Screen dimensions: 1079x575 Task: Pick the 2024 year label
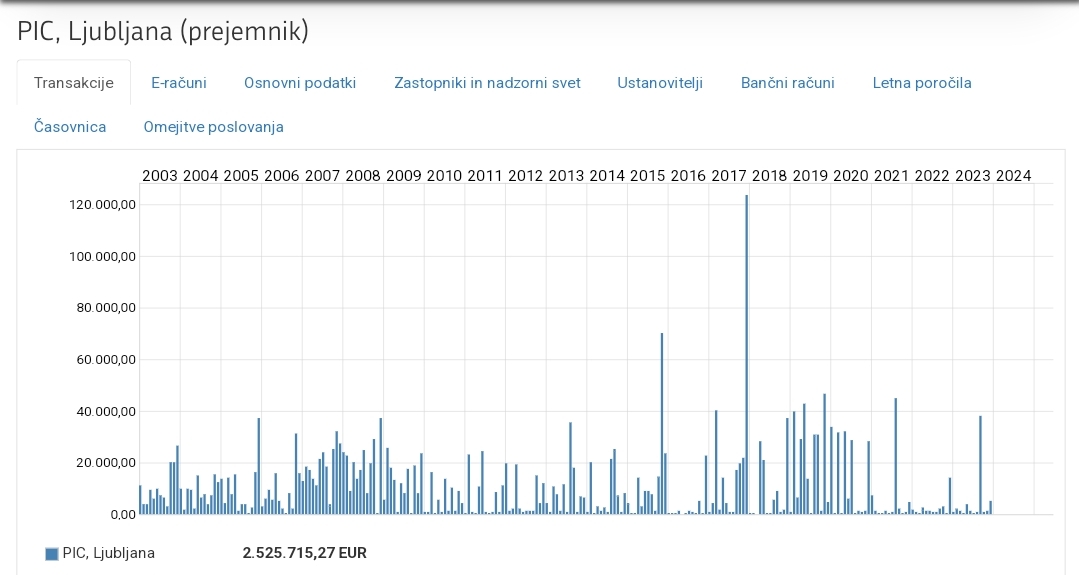(1013, 176)
